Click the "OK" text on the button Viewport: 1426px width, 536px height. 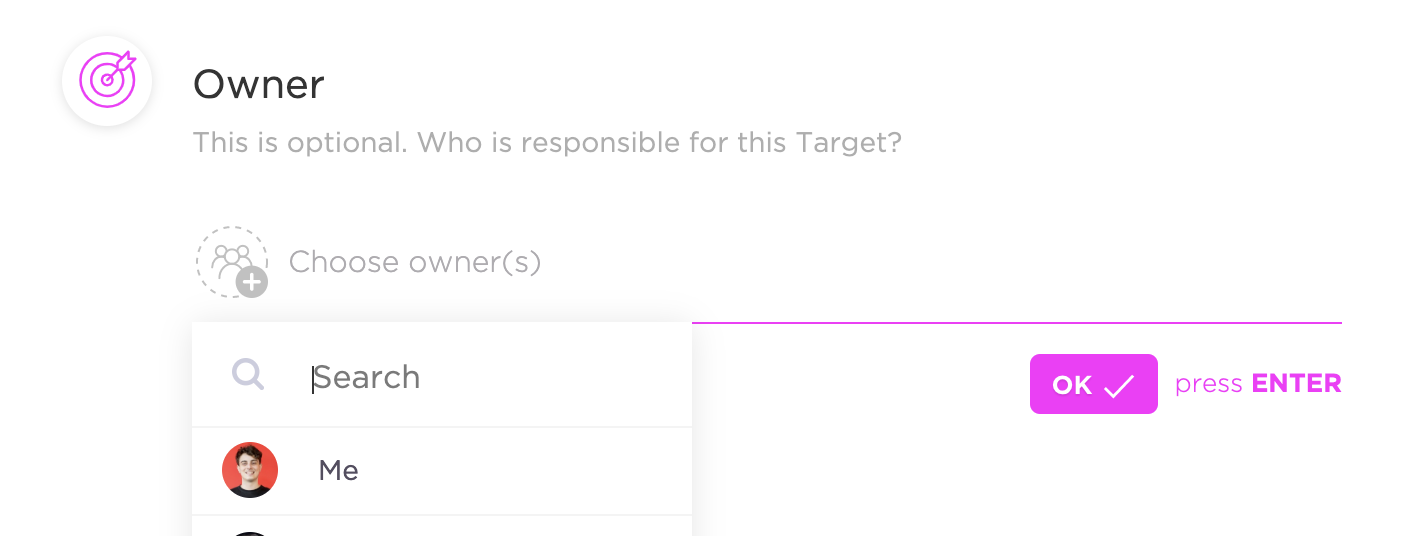click(1072, 385)
